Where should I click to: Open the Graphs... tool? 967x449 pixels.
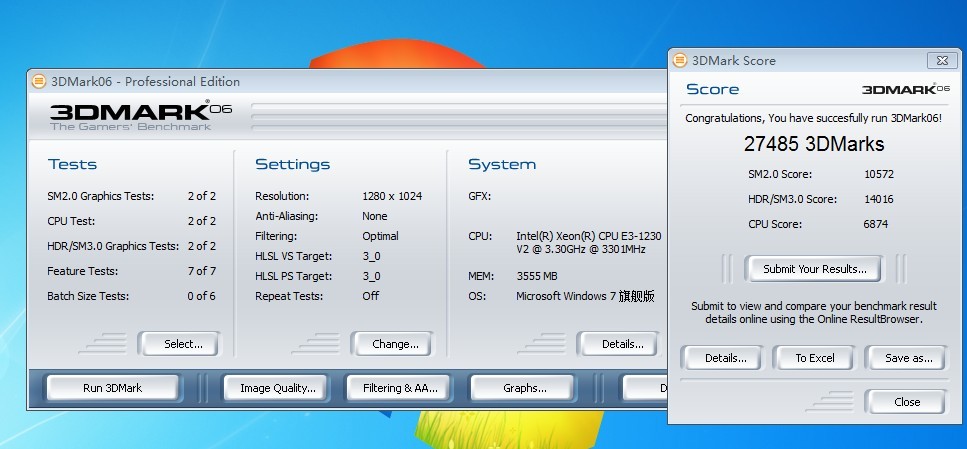click(524, 388)
